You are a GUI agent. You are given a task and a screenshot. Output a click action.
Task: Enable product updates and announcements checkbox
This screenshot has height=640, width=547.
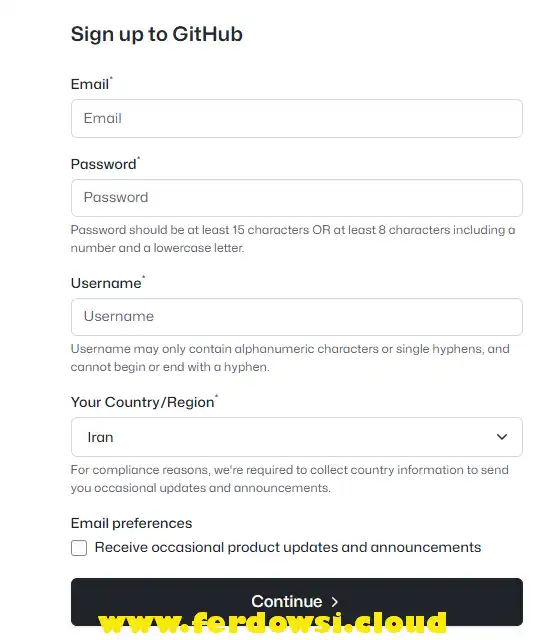pyautogui.click(x=79, y=548)
